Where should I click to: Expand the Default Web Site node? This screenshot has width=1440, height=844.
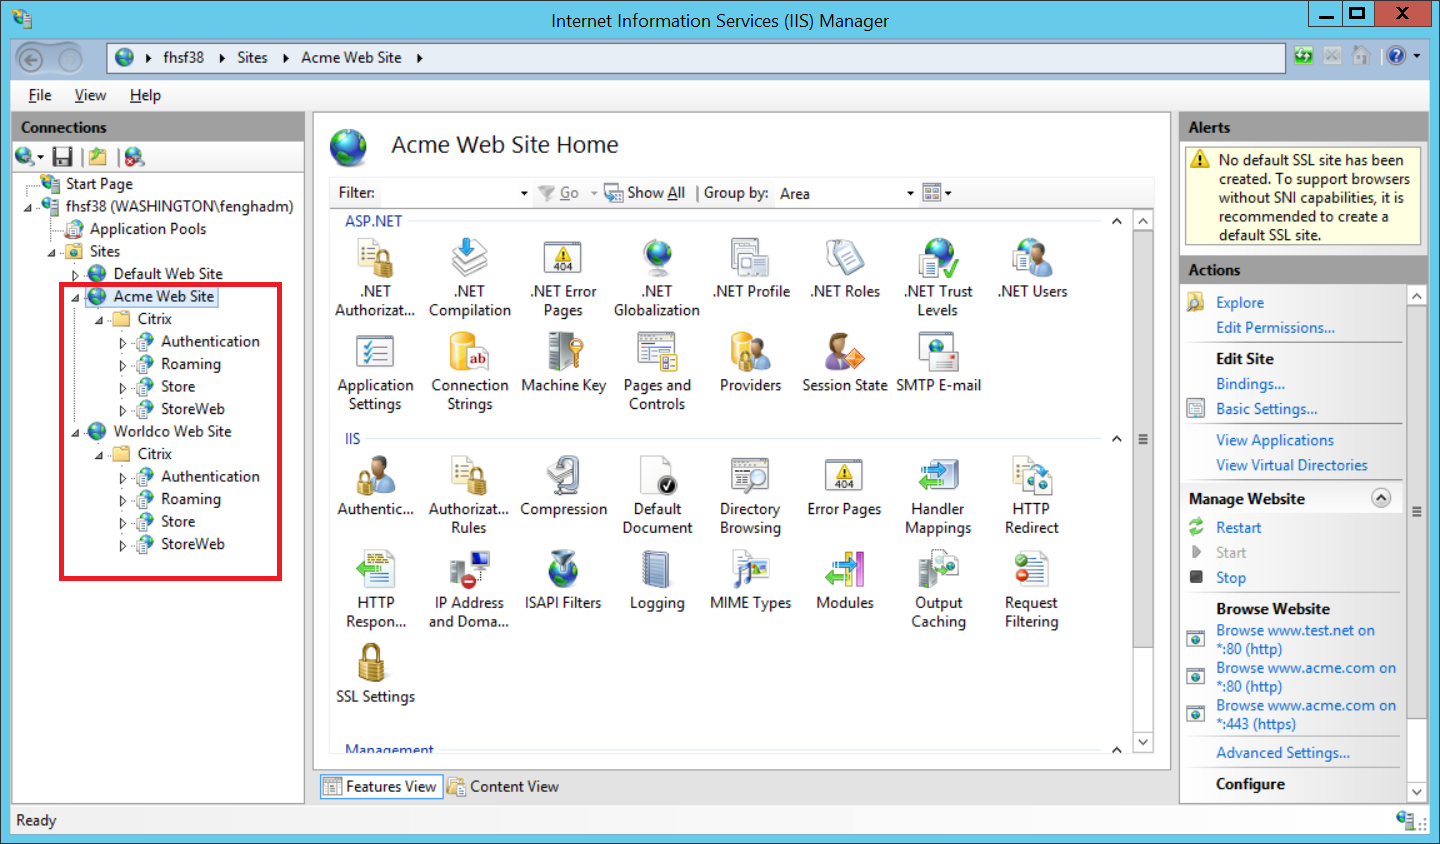[x=75, y=274]
